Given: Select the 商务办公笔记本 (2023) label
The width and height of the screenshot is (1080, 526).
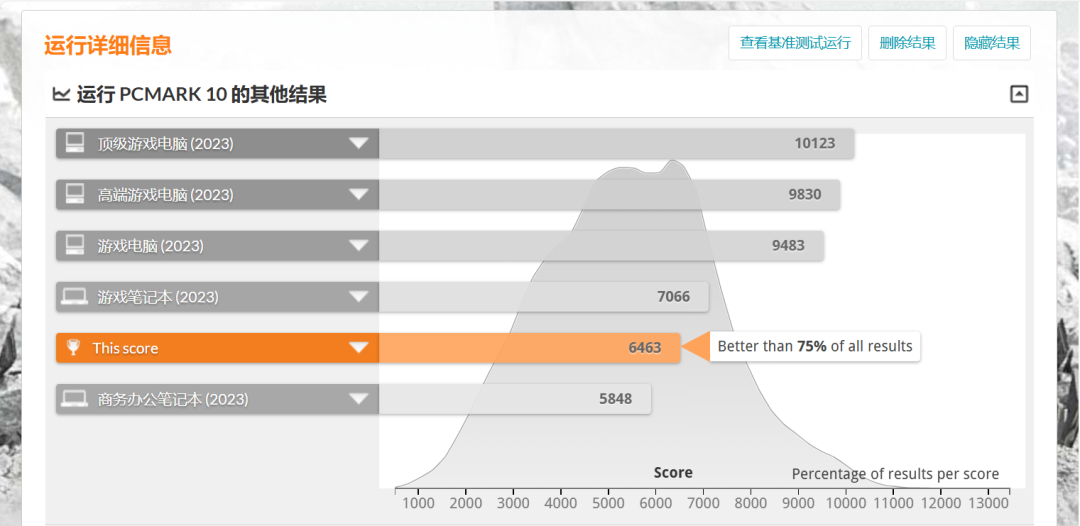Looking at the screenshot, I should (x=173, y=399).
